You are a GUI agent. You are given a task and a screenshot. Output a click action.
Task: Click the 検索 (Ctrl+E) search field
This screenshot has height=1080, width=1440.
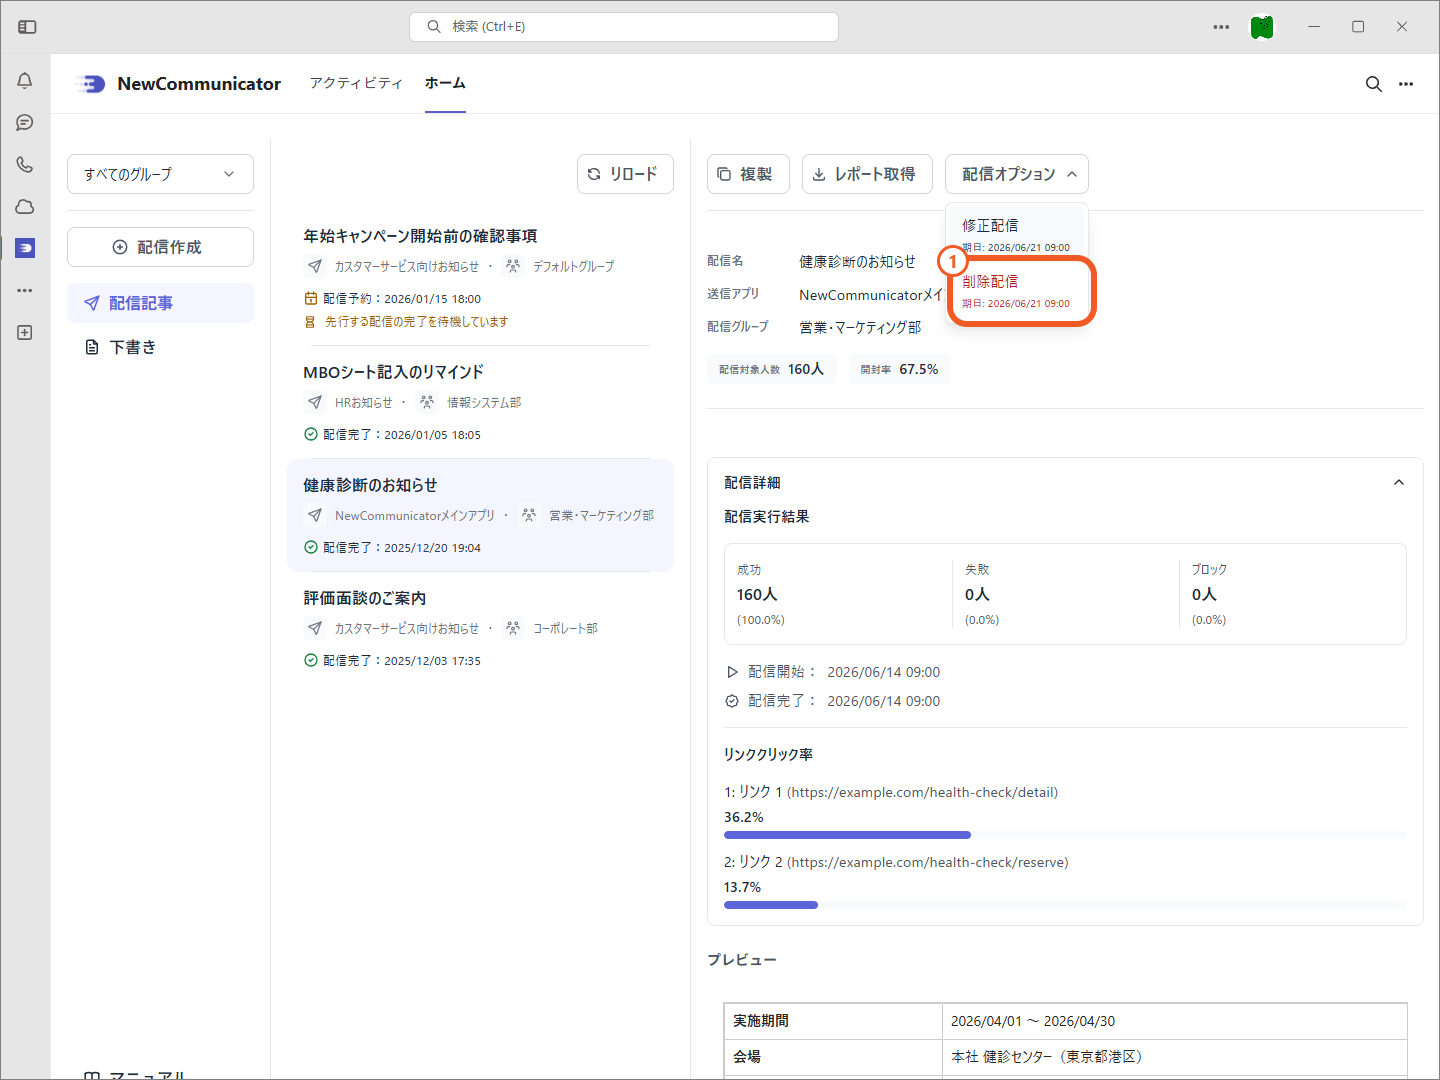click(x=624, y=27)
